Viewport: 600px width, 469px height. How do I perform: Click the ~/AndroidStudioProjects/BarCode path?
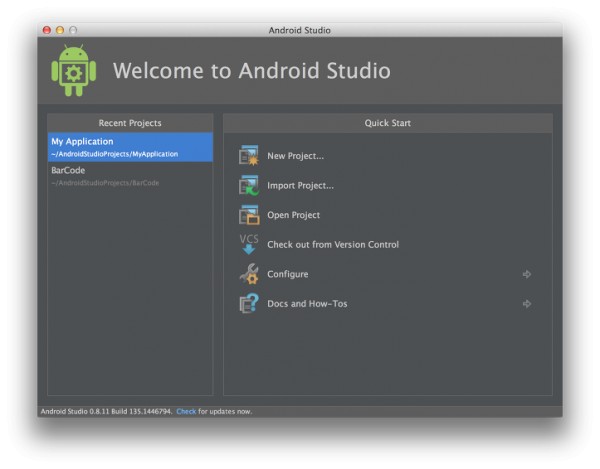point(105,183)
